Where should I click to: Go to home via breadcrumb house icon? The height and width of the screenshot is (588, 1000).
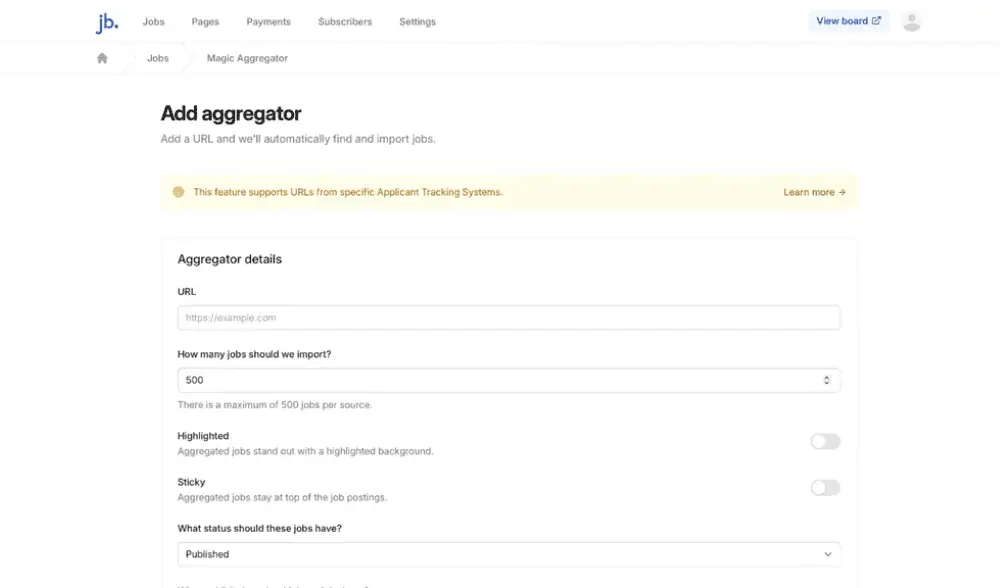[x=102, y=58]
